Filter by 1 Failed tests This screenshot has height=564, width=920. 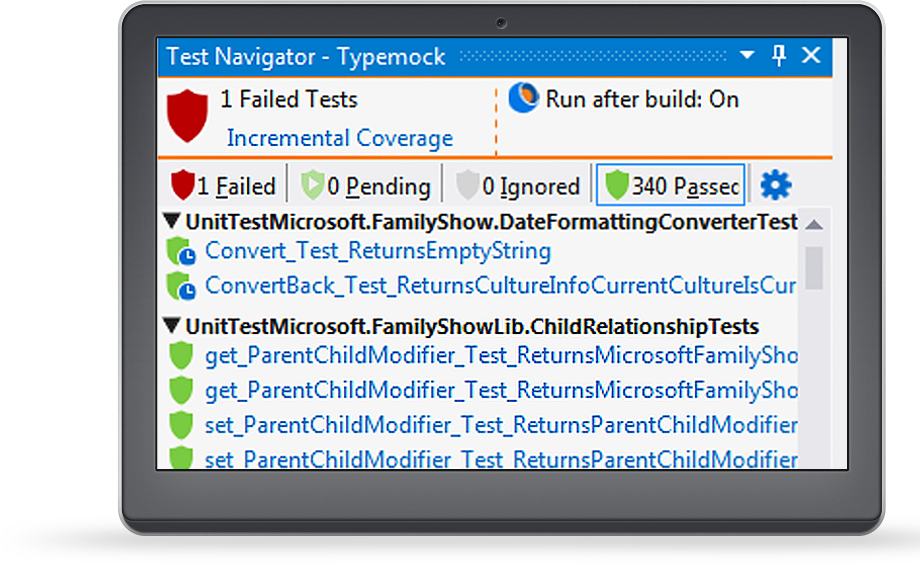[223, 185]
